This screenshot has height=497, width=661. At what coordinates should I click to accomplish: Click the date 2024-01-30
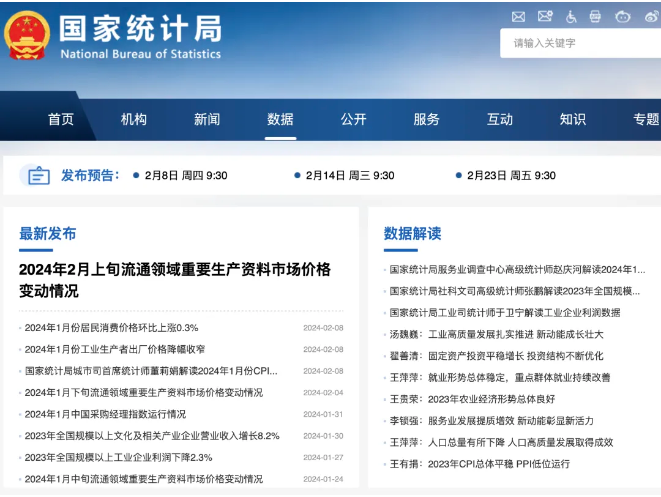(x=323, y=436)
